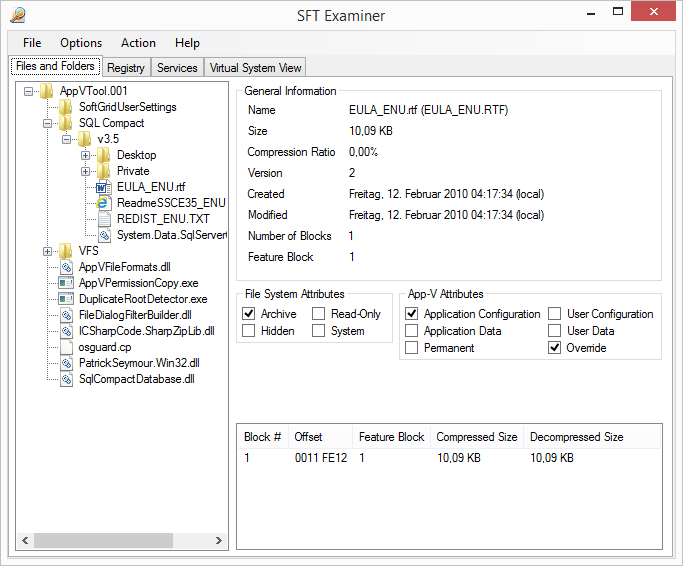Click the SFT Examiner app icon in title bar
The width and height of the screenshot is (683, 566).
pyautogui.click(x=17, y=15)
